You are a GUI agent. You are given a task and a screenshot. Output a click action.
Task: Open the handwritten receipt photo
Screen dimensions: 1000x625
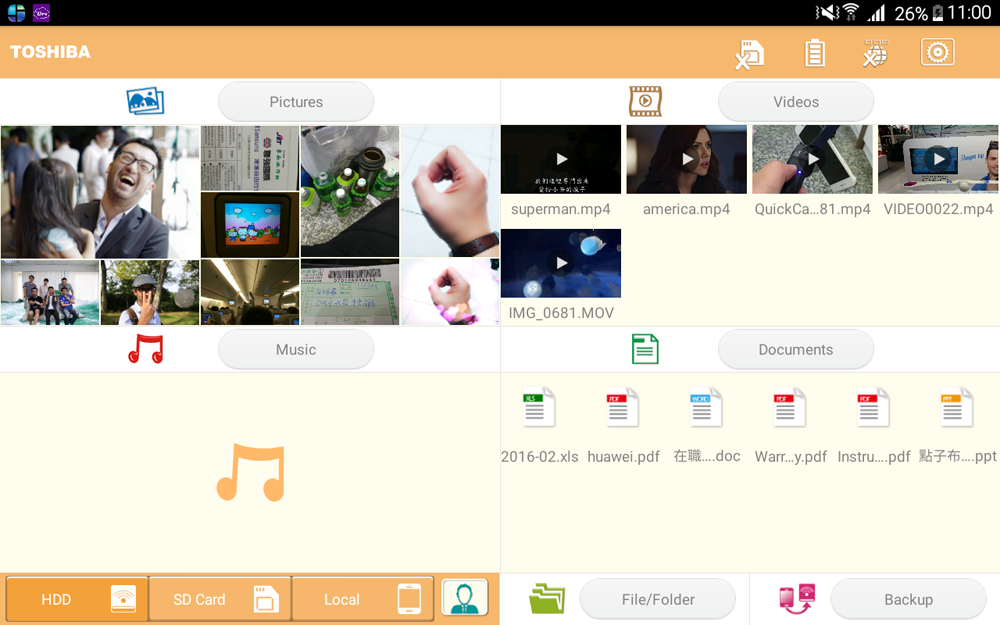pyautogui.click(x=350, y=292)
